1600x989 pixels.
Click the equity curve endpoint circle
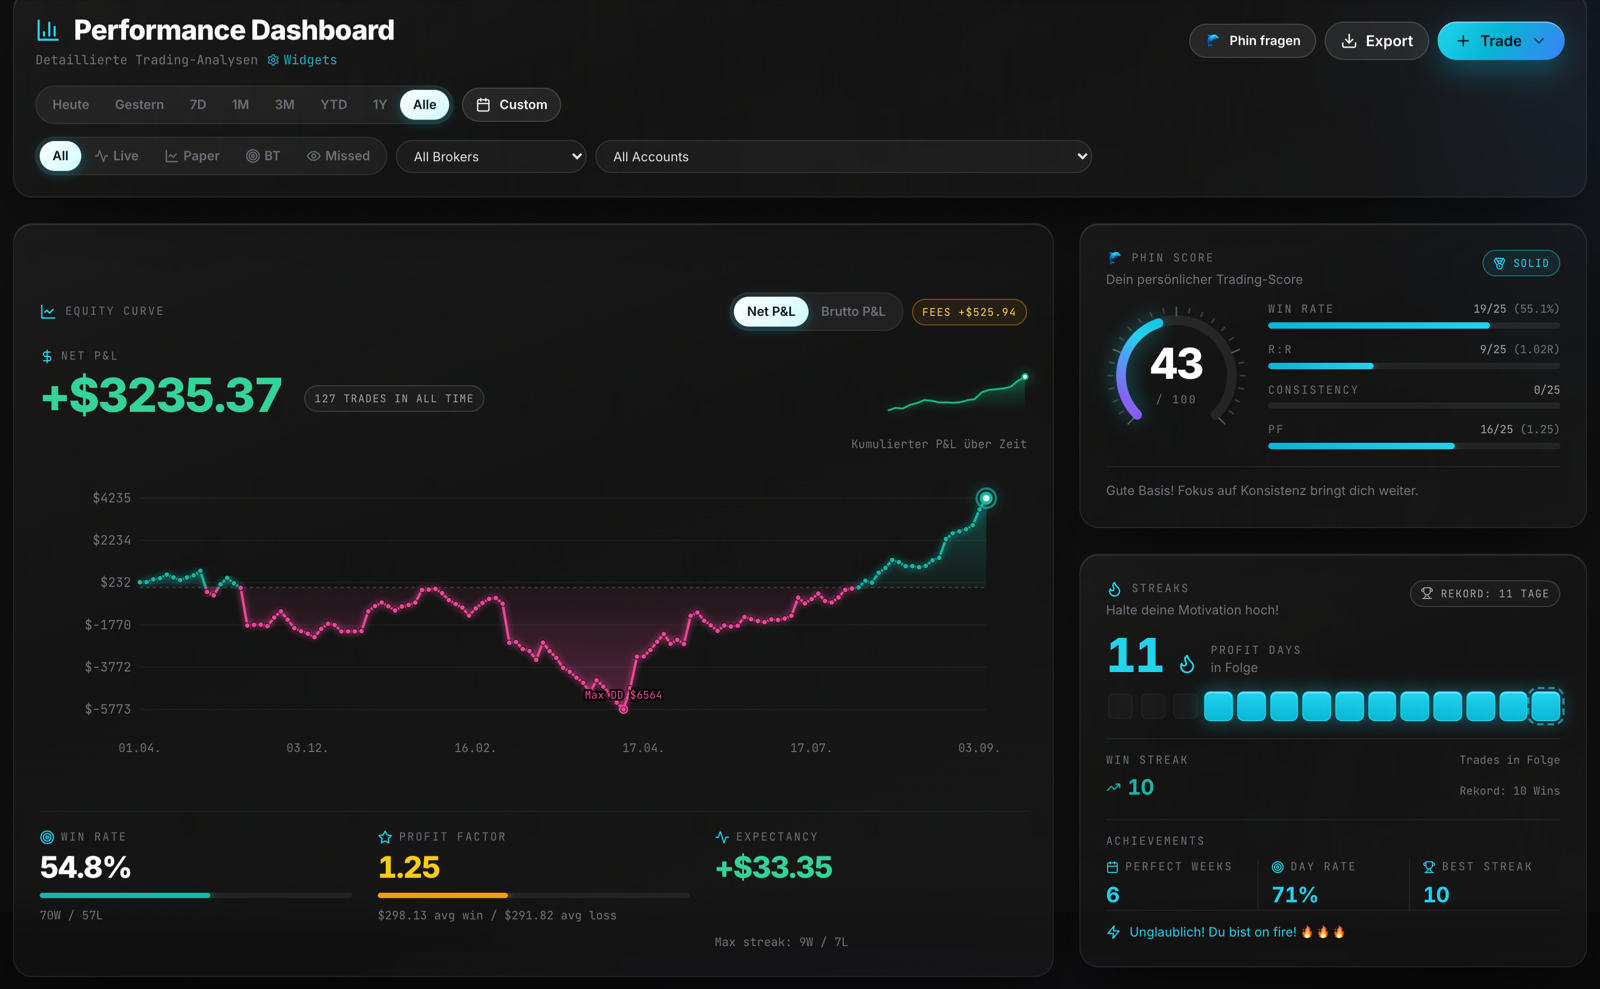click(986, 498)
